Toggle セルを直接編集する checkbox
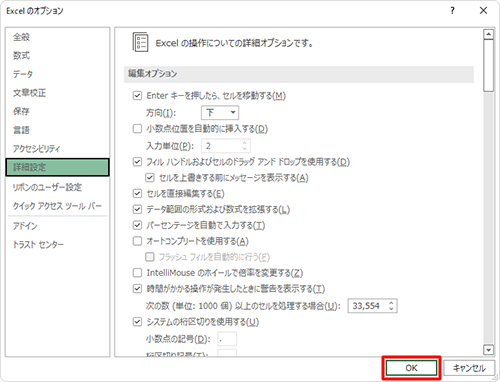Image resolution: width=500 pixels, height=382 pixels. pos(137,193)
